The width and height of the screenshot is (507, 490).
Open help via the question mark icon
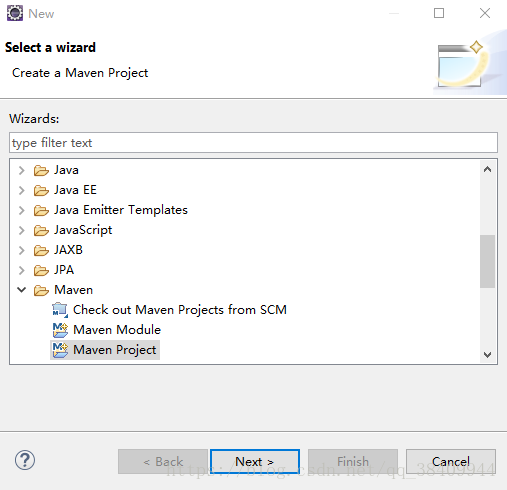[x=25, y=460]
